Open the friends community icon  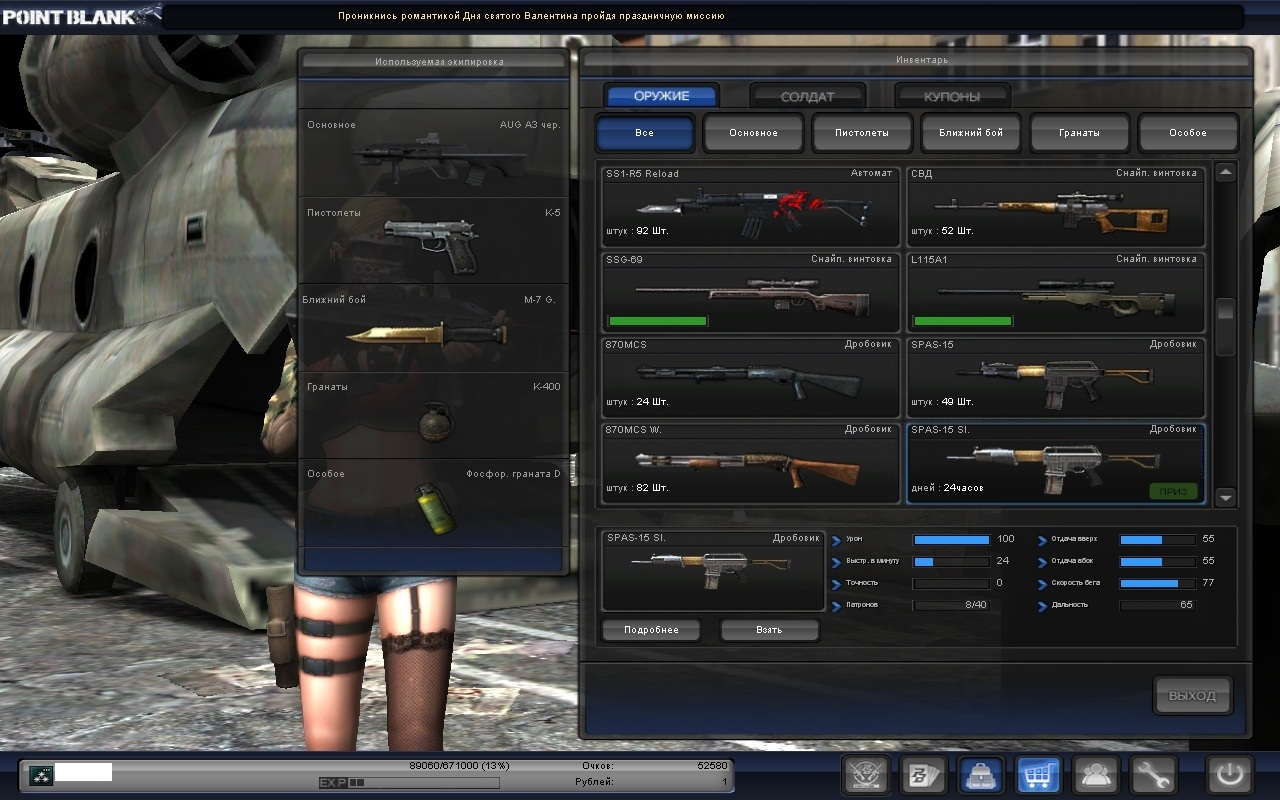[1095, 775]
